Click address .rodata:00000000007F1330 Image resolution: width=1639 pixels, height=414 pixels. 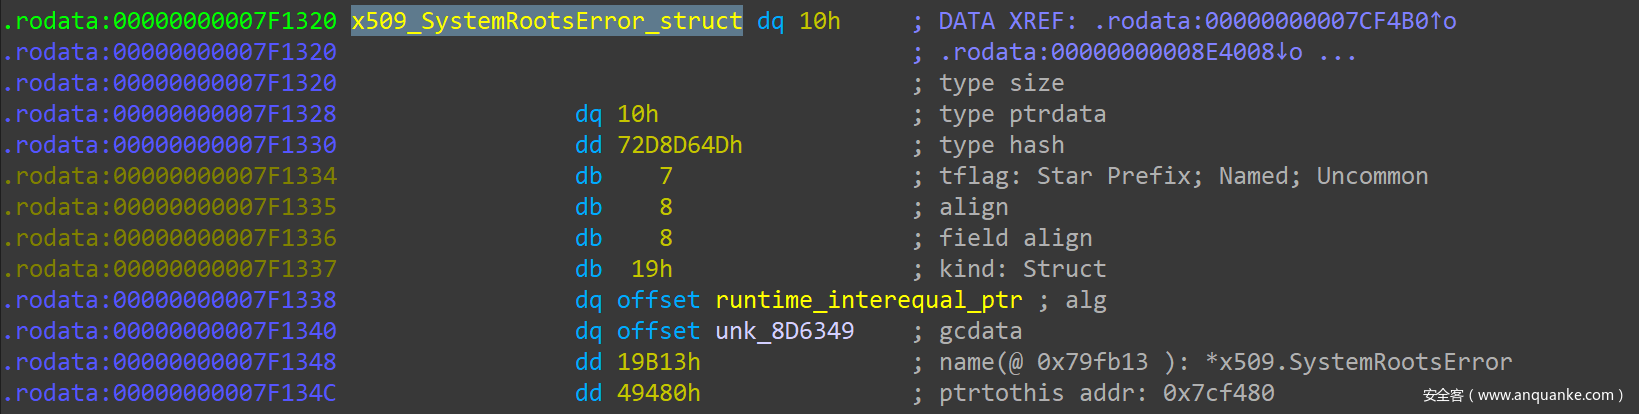170,145
